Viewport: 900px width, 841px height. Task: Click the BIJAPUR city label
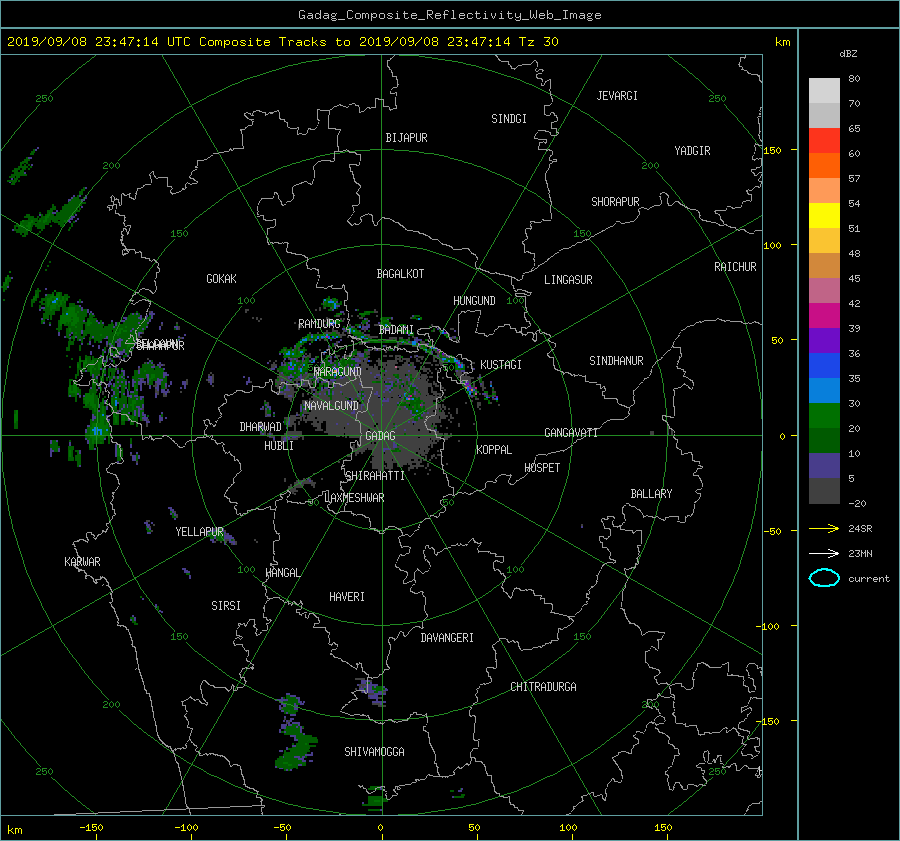pyautogui.click(x=406, y=138)
